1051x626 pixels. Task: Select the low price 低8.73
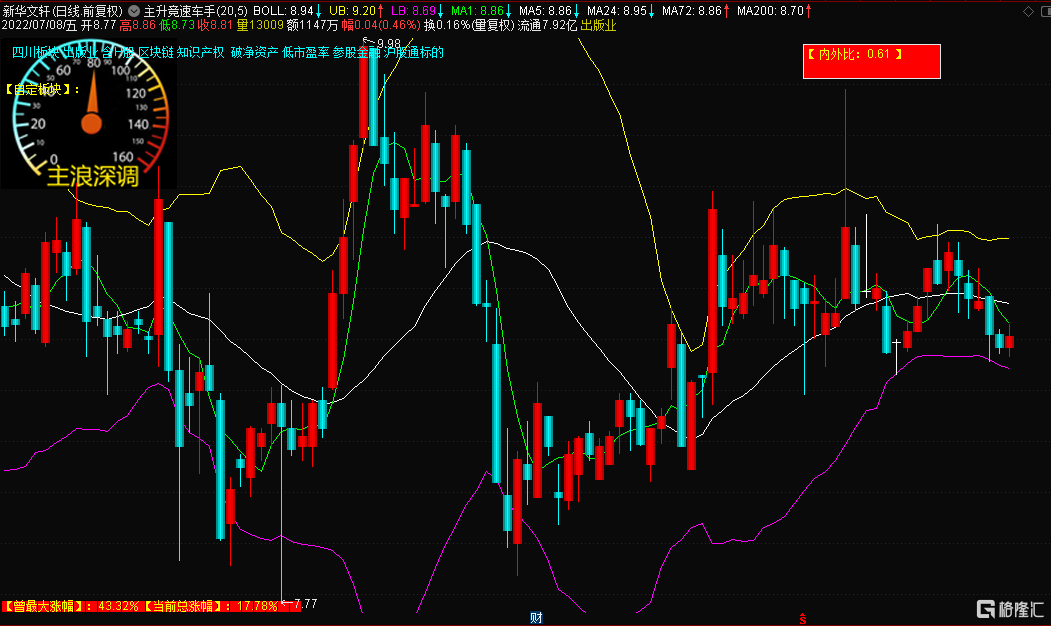coord(176,25)
